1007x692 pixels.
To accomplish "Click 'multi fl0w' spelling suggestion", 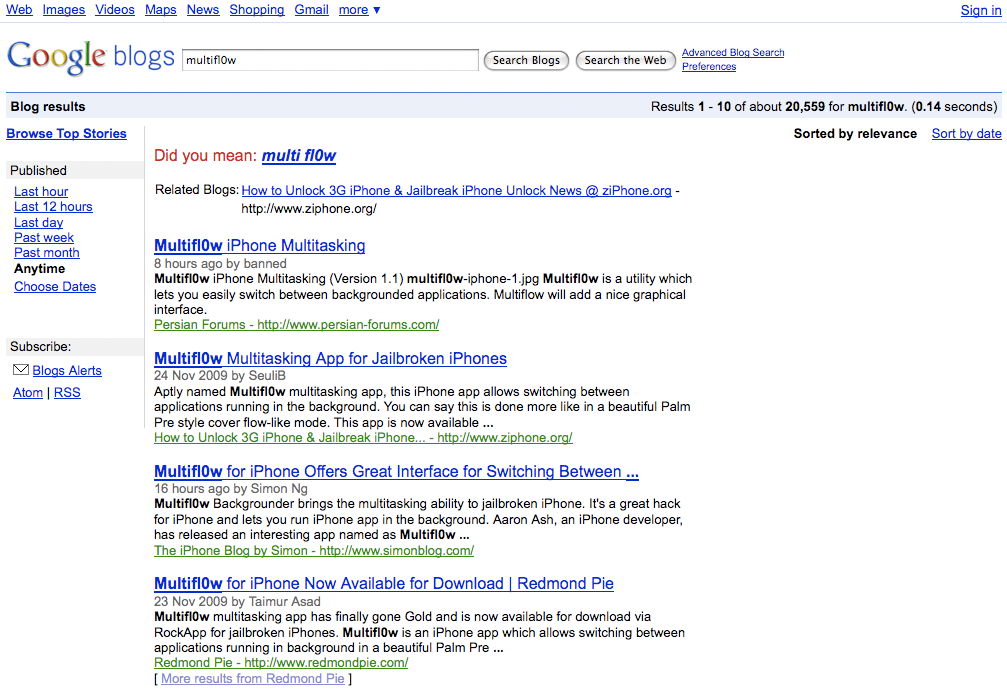I will pos(299,155).
